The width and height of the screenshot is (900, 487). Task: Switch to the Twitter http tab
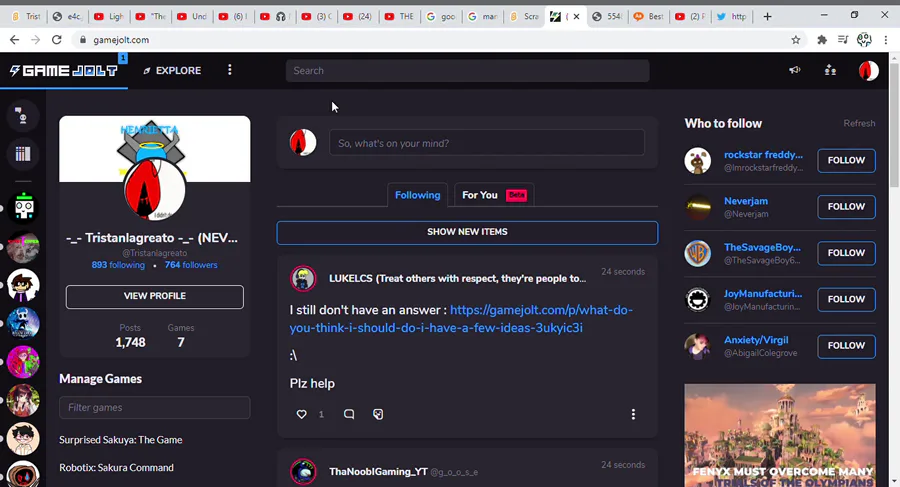(732, 17)
